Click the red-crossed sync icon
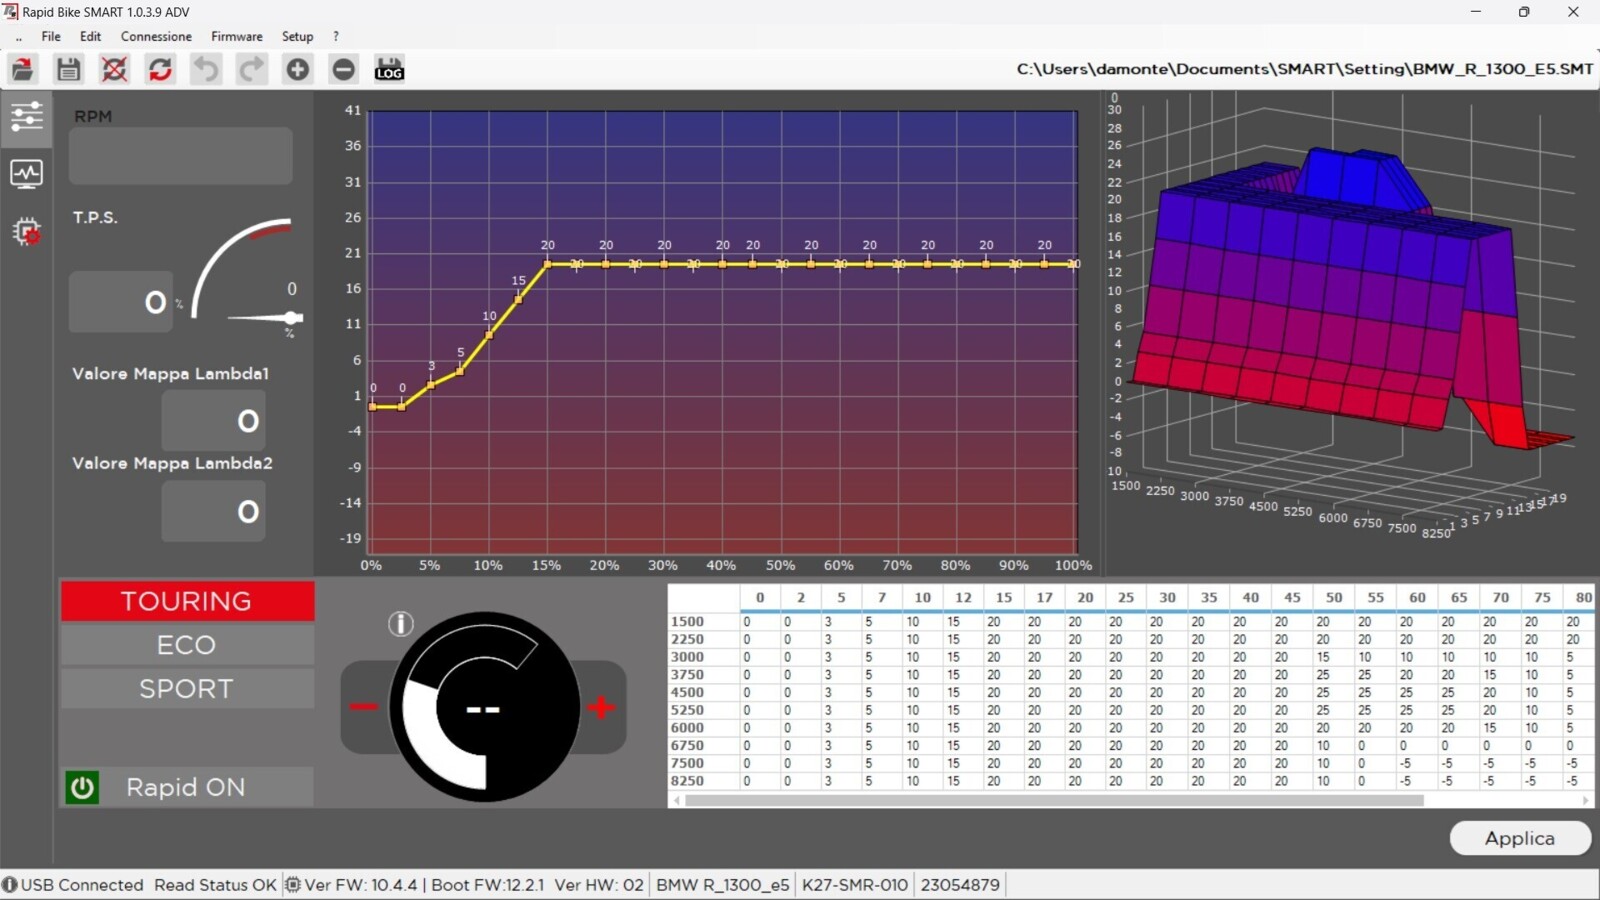Viewport: 1600px width, 900px height. (115, 69)
